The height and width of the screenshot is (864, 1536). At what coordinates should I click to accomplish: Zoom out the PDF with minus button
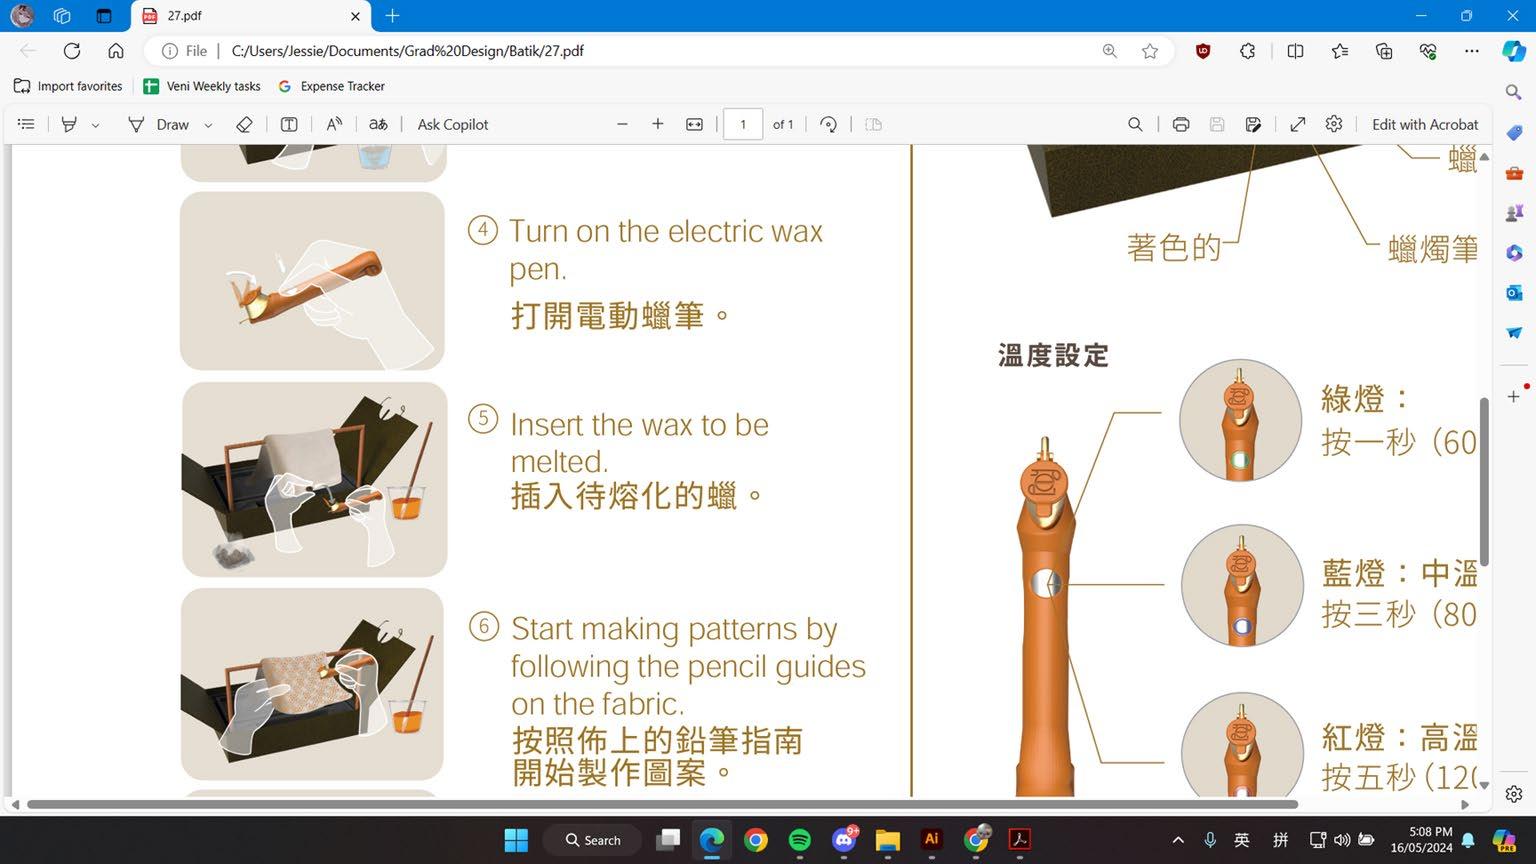622,124
